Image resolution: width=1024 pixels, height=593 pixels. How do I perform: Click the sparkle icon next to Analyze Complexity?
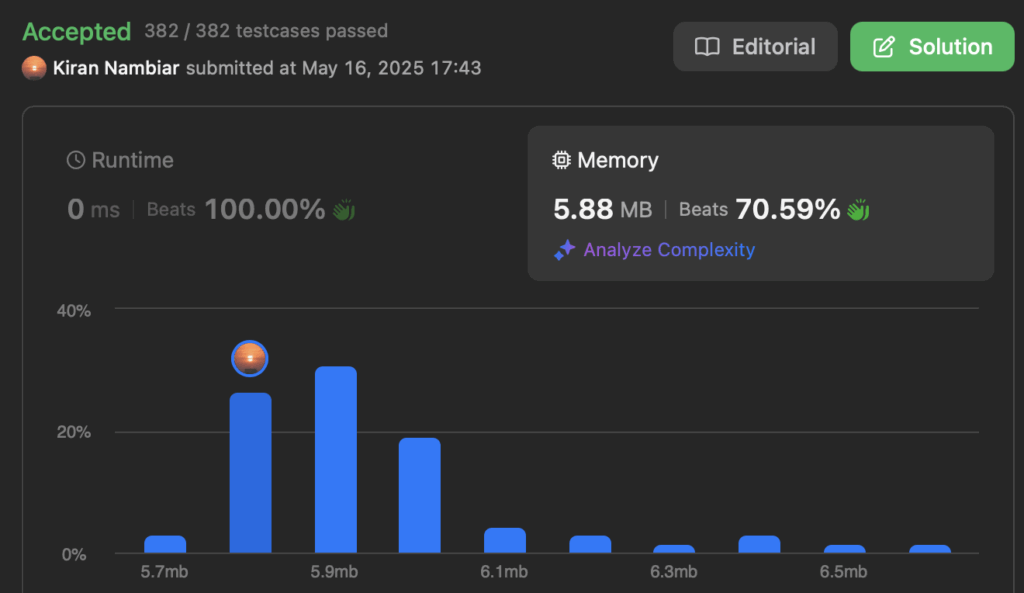pyautogui.click(x=564, y=250)
